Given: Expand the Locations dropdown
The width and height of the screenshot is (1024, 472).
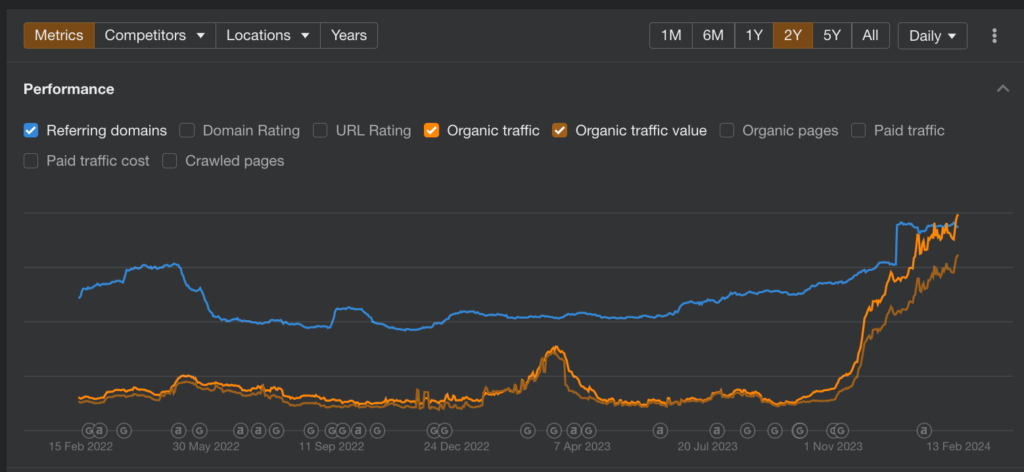Looking at the screenshot, I should pos(267,35).
